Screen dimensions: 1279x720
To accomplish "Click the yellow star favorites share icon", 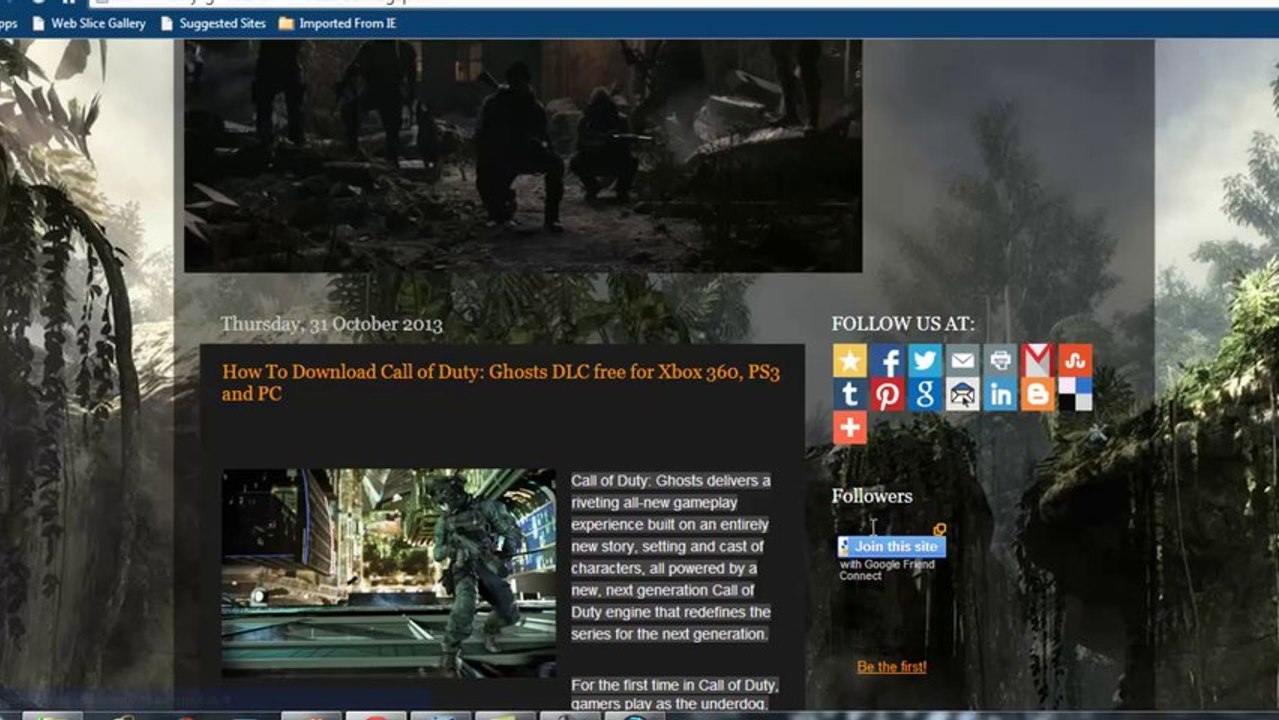I will click(x=849, y=360).
